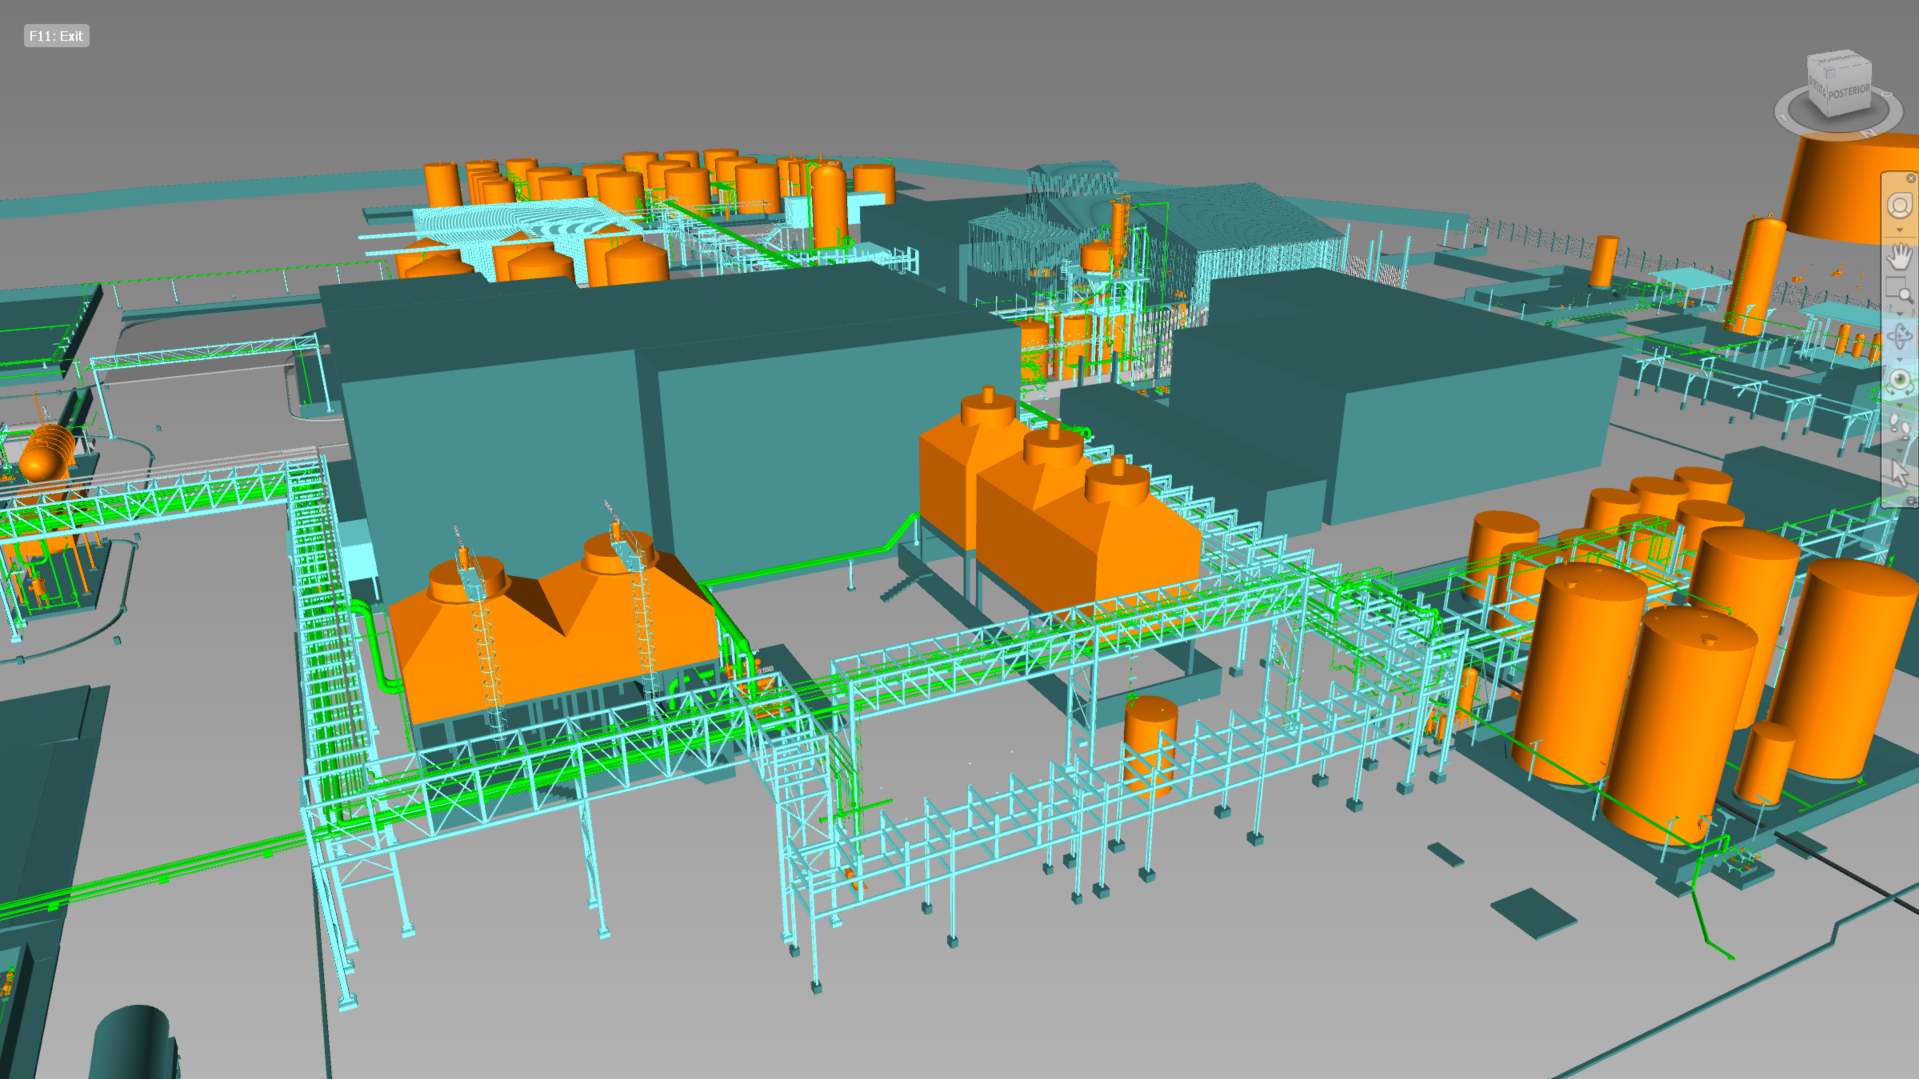Choose the Select arrow cursor tool
Screen dimensions: 1919x1079
[1898, 473]
